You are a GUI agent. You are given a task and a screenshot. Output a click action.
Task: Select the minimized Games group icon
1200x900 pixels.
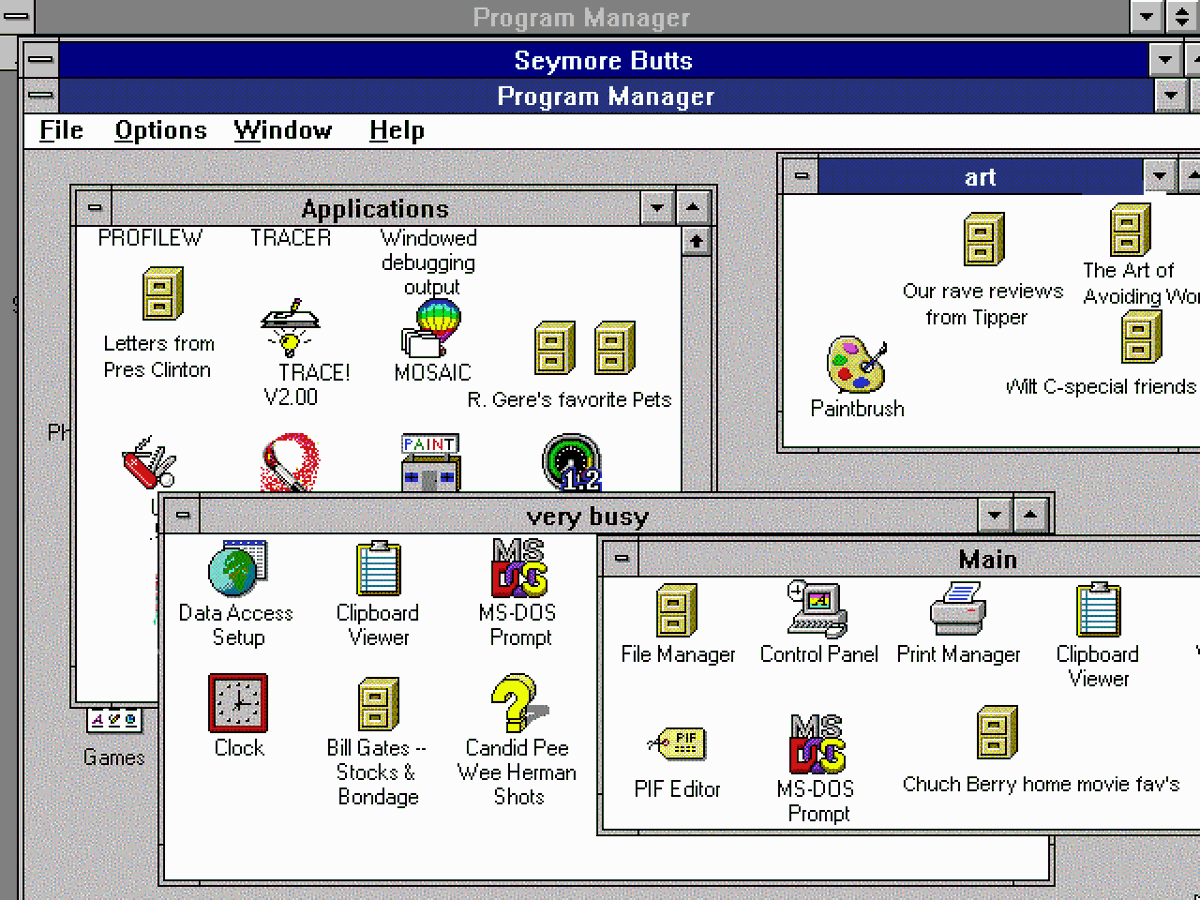pos(114,721)
